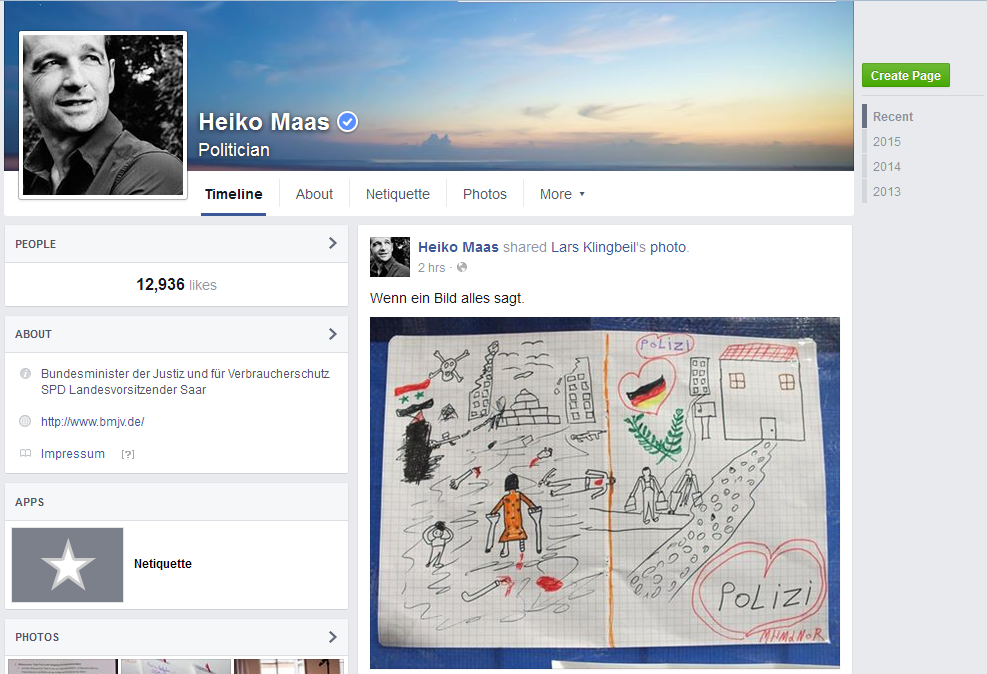Image resolution: width=987 pixels, height=674 pixels.
Task: Switch to the Netiquette tab
Action: point(397,194)
